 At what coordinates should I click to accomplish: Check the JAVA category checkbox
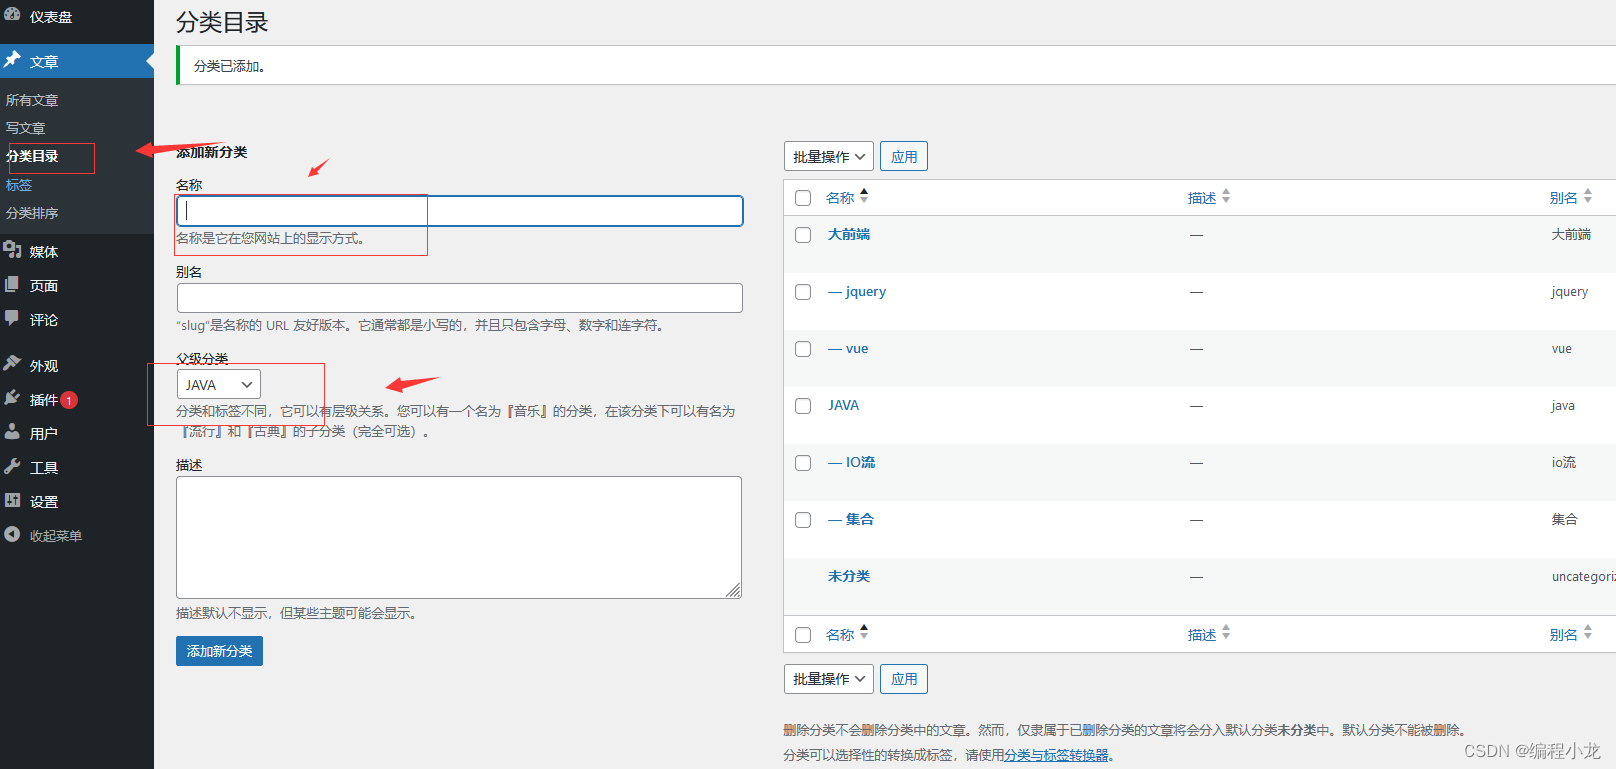coord(803,406)
